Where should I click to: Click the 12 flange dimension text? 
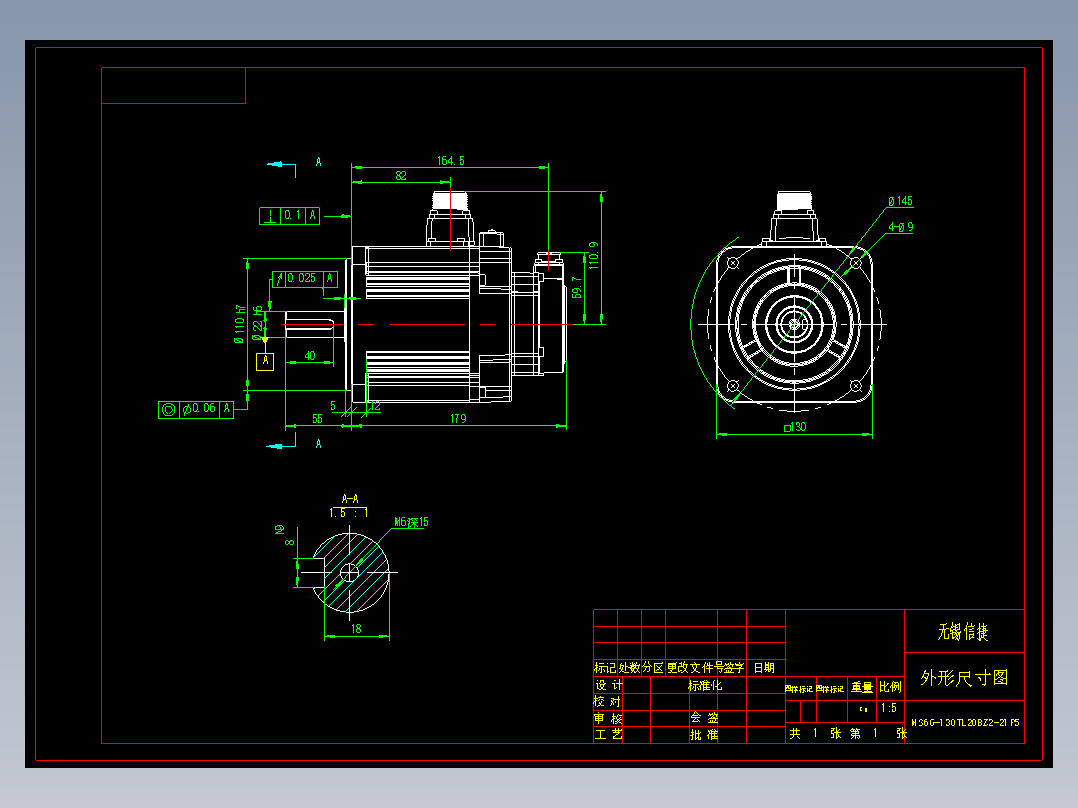pyautogui.click(x=375, y=406)
